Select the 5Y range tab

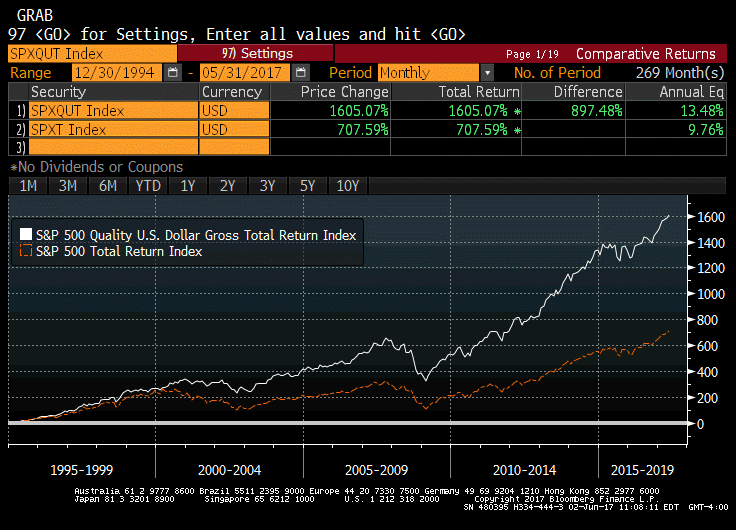click(x=307, y=186)
